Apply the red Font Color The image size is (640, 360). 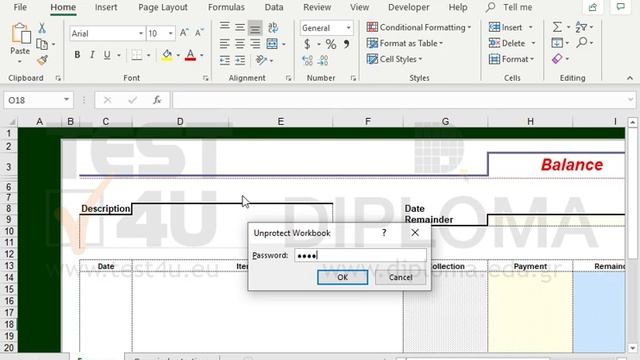[x=190, y=55]
